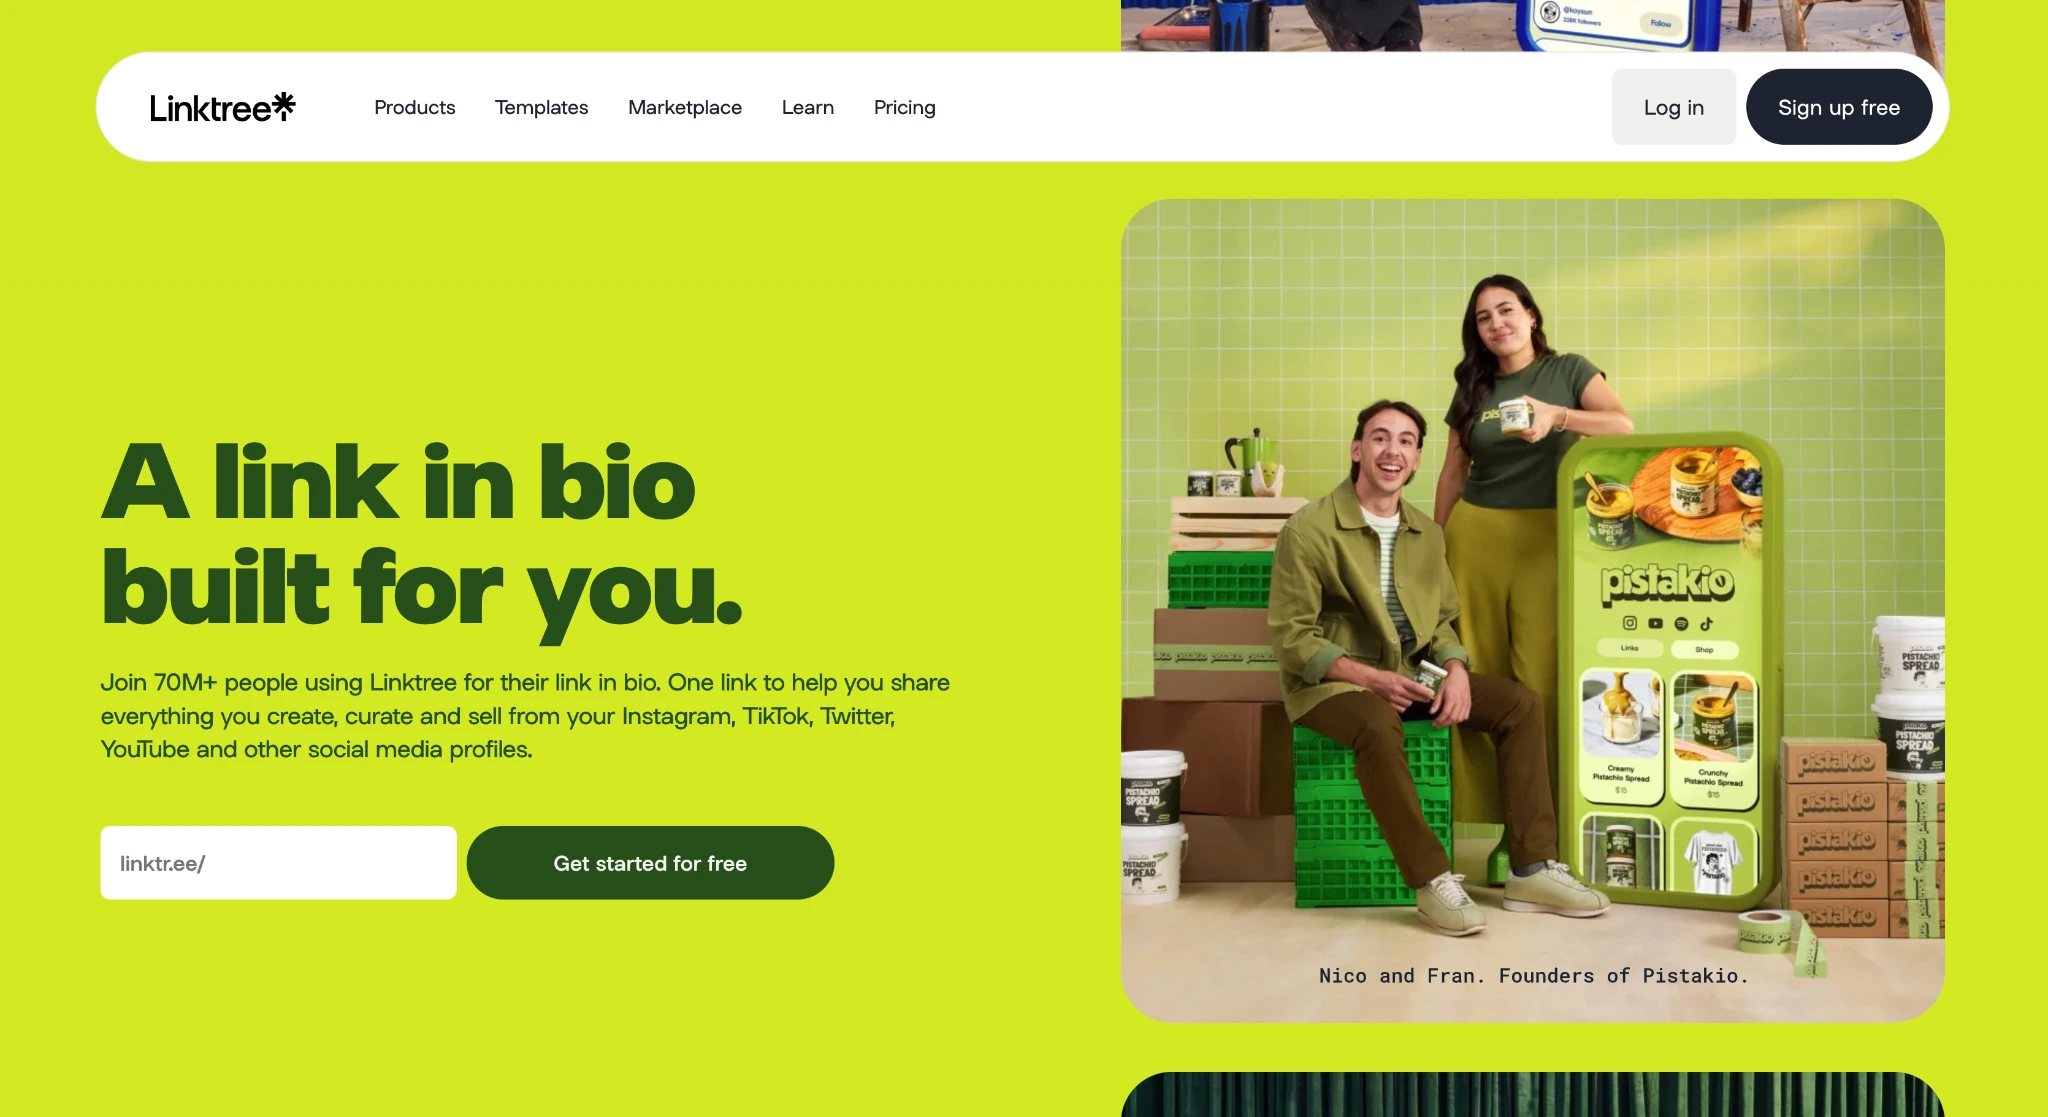Visit the Pricing page
The width and height of the screenshot is (2048, 1117).
905,107
